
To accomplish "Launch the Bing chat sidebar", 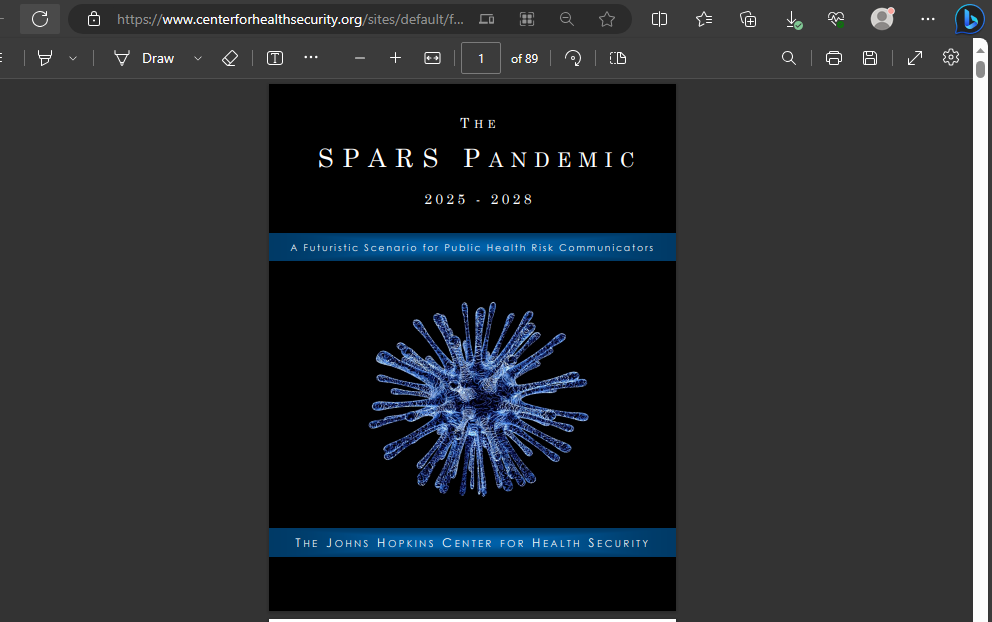I will (969, 19).
